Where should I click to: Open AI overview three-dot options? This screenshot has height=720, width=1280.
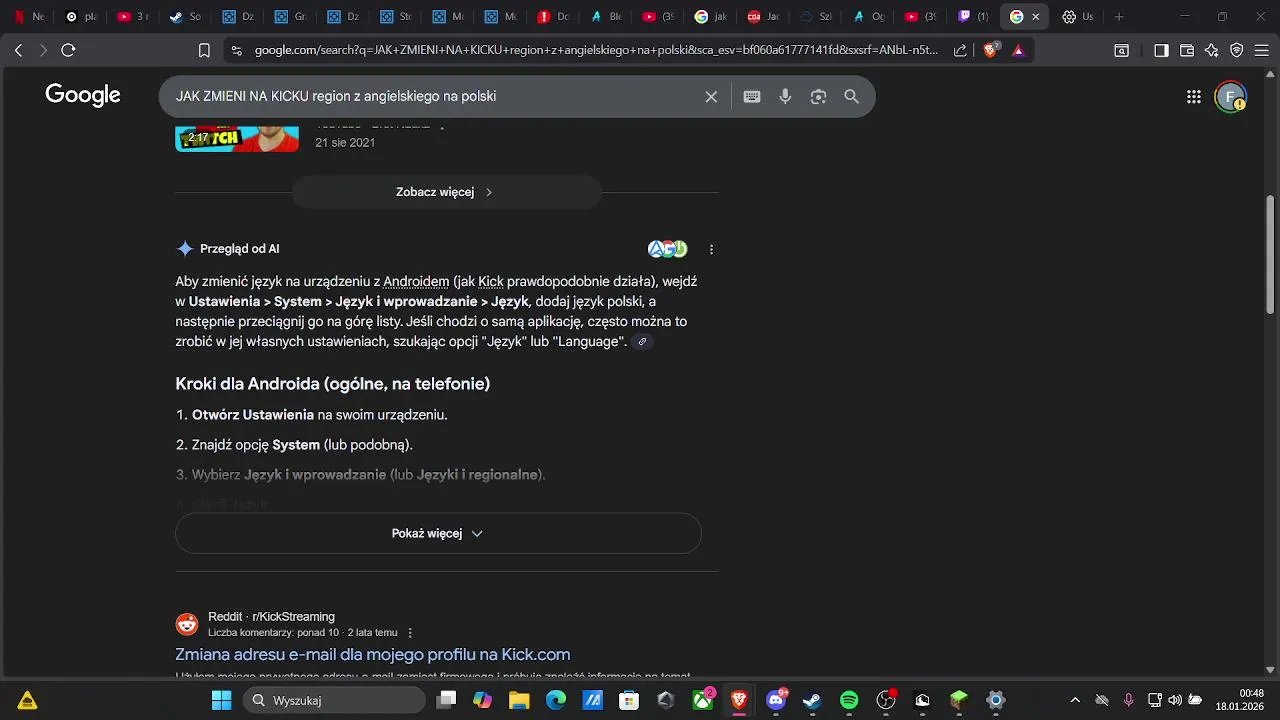point(711,249)
